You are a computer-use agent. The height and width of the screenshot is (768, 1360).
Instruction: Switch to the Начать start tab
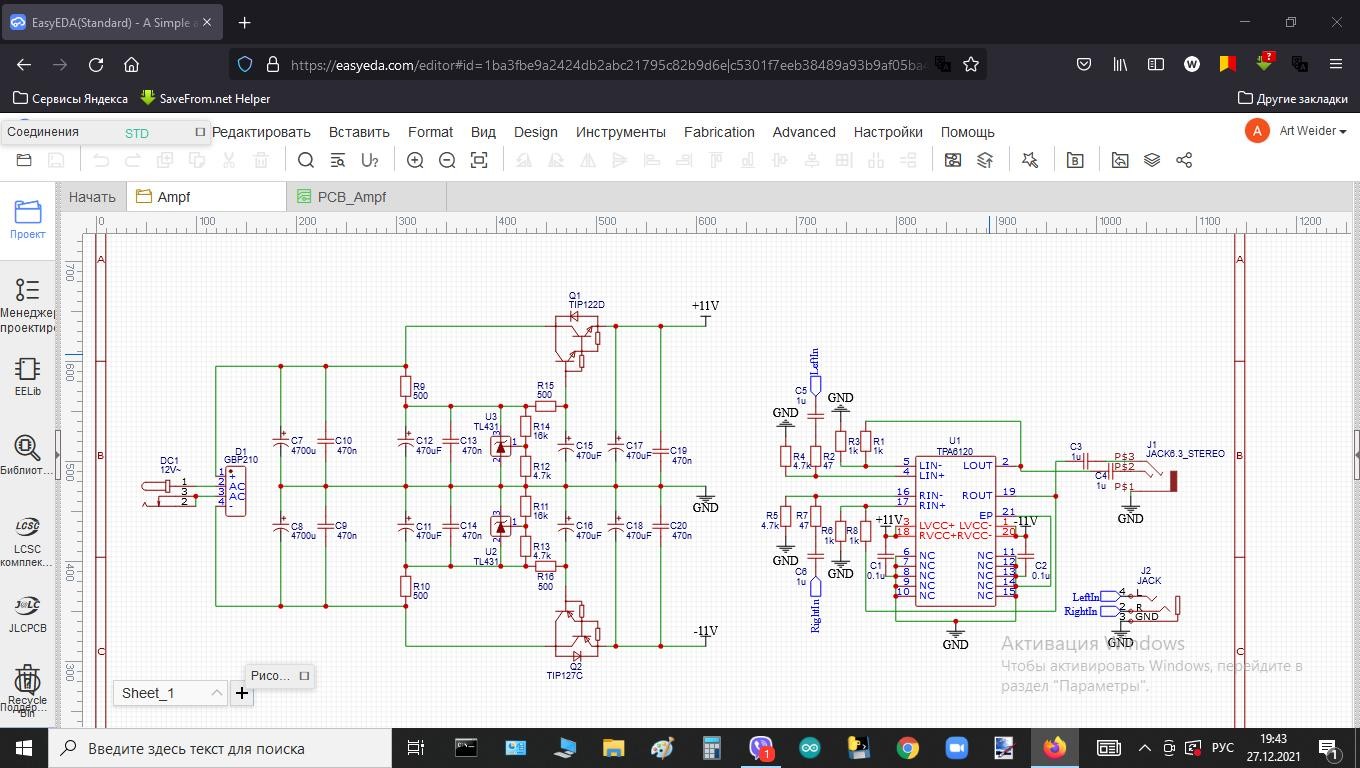tap(92, 197)
